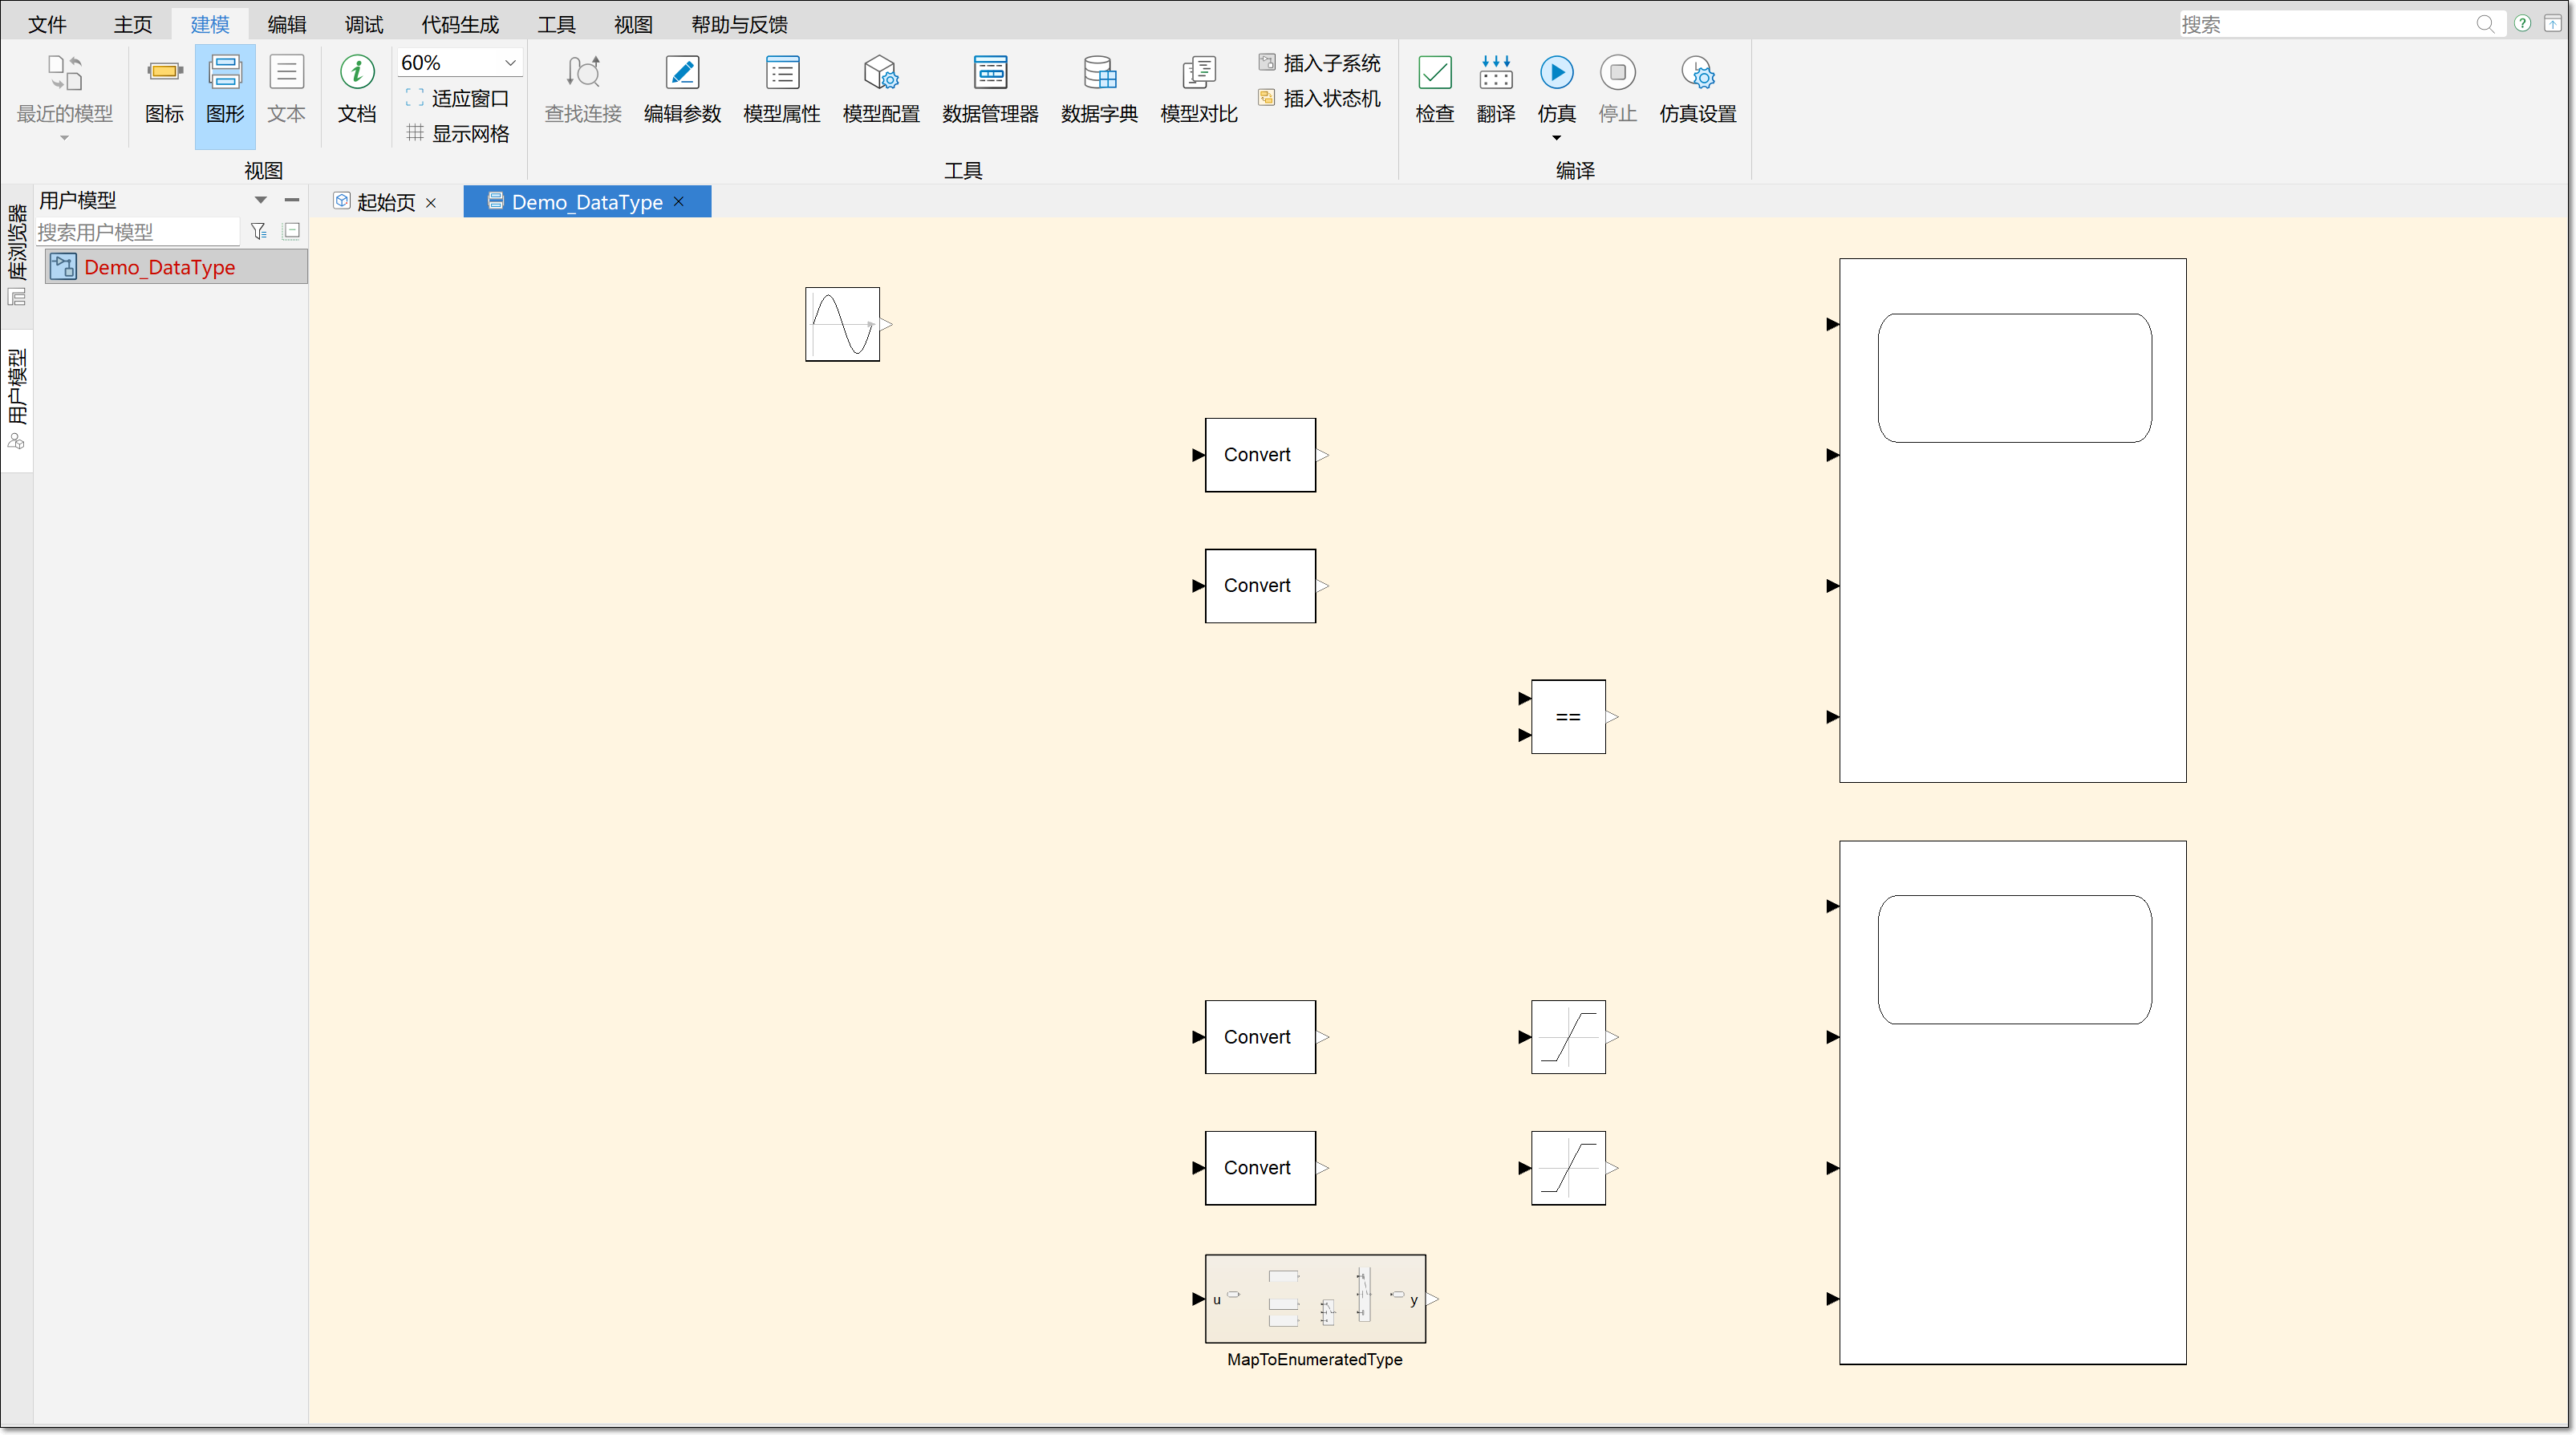Screen dimensions: 2576x1435
Task: Open the 库浏览器 side tab
Action: point(17,255)
